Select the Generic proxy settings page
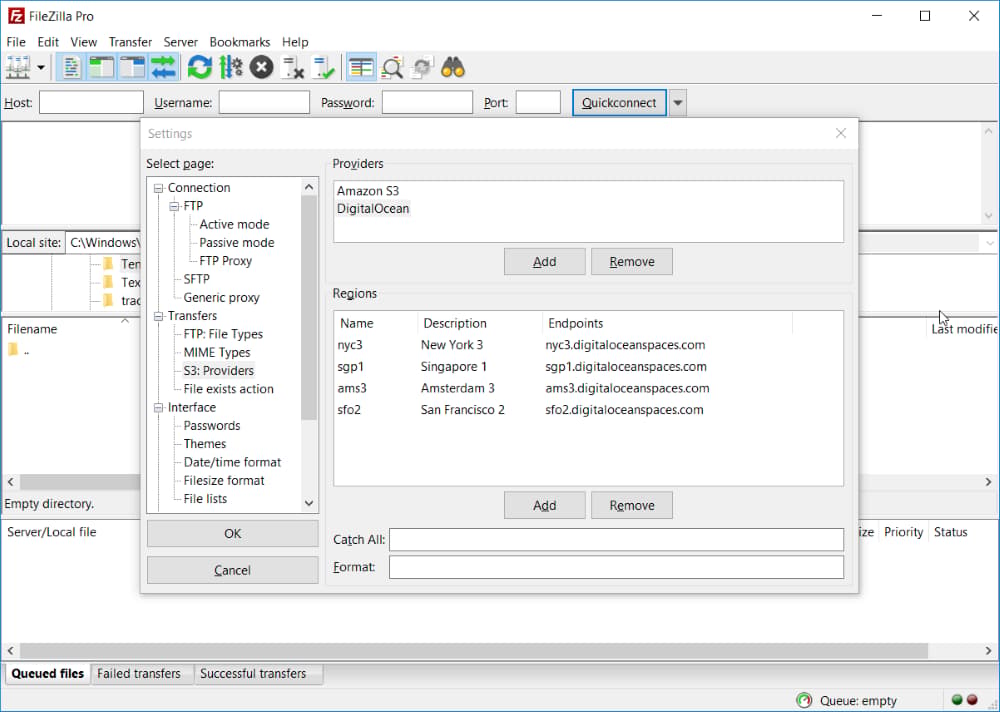 pyautogui.click(x=221, y=298)
